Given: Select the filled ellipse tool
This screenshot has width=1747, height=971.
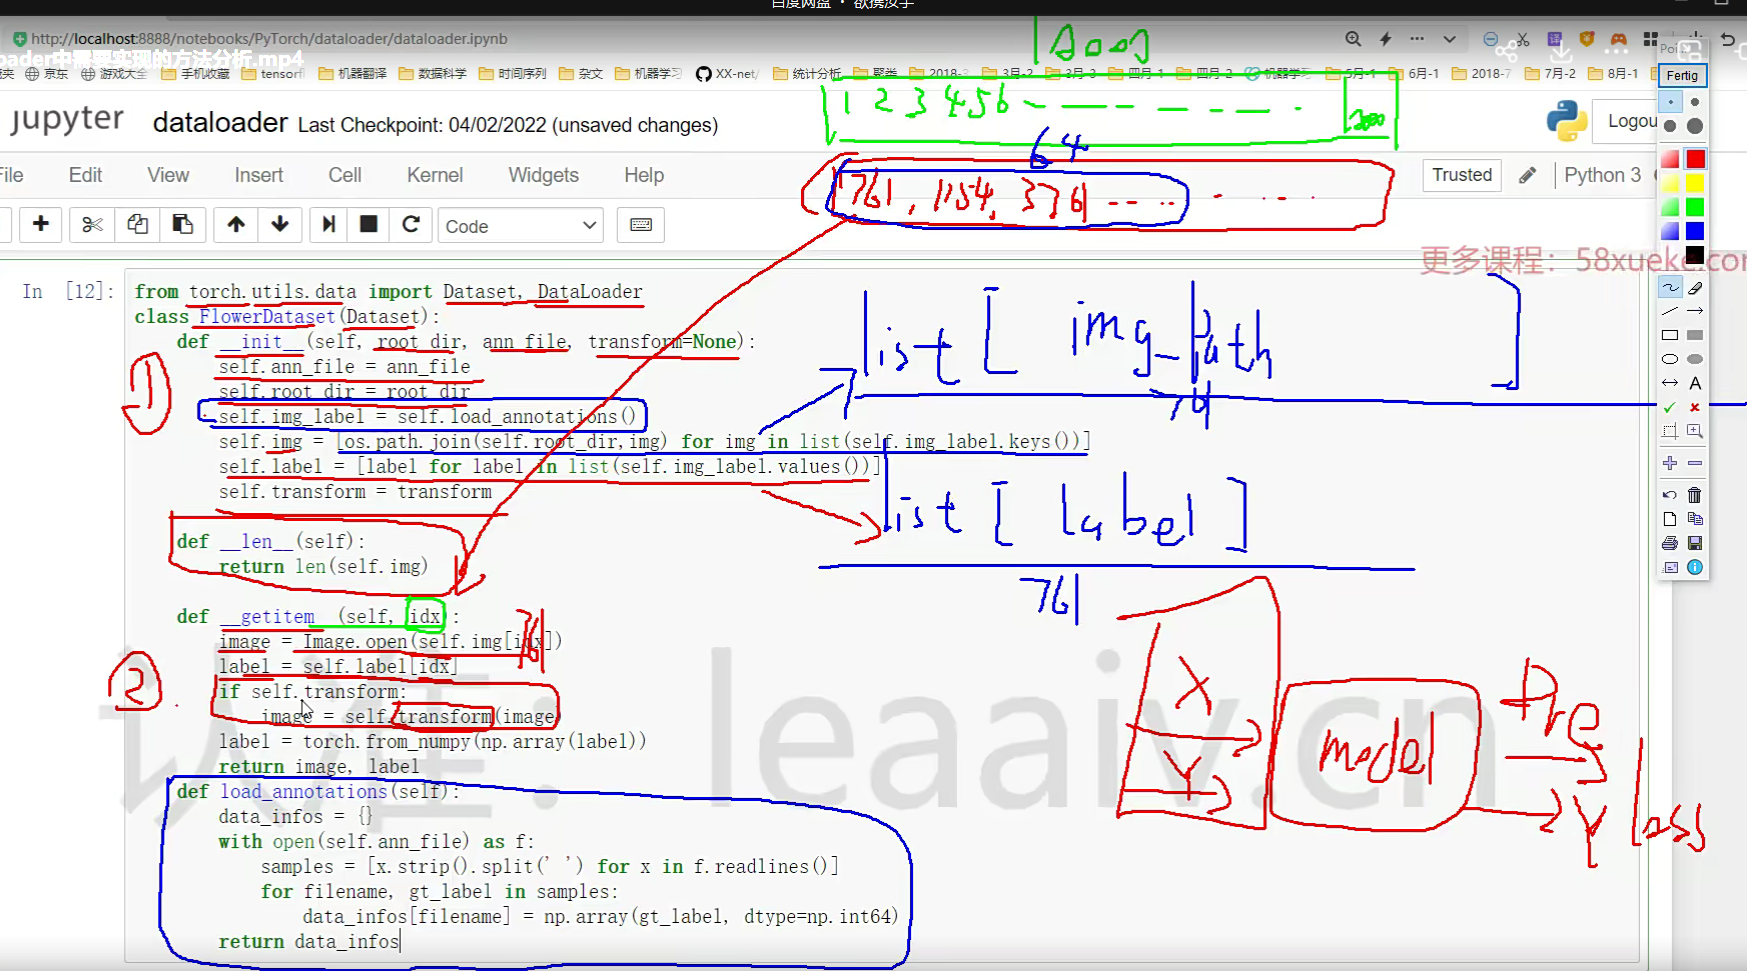Looking at the screenshot, I should point(1695,360).
